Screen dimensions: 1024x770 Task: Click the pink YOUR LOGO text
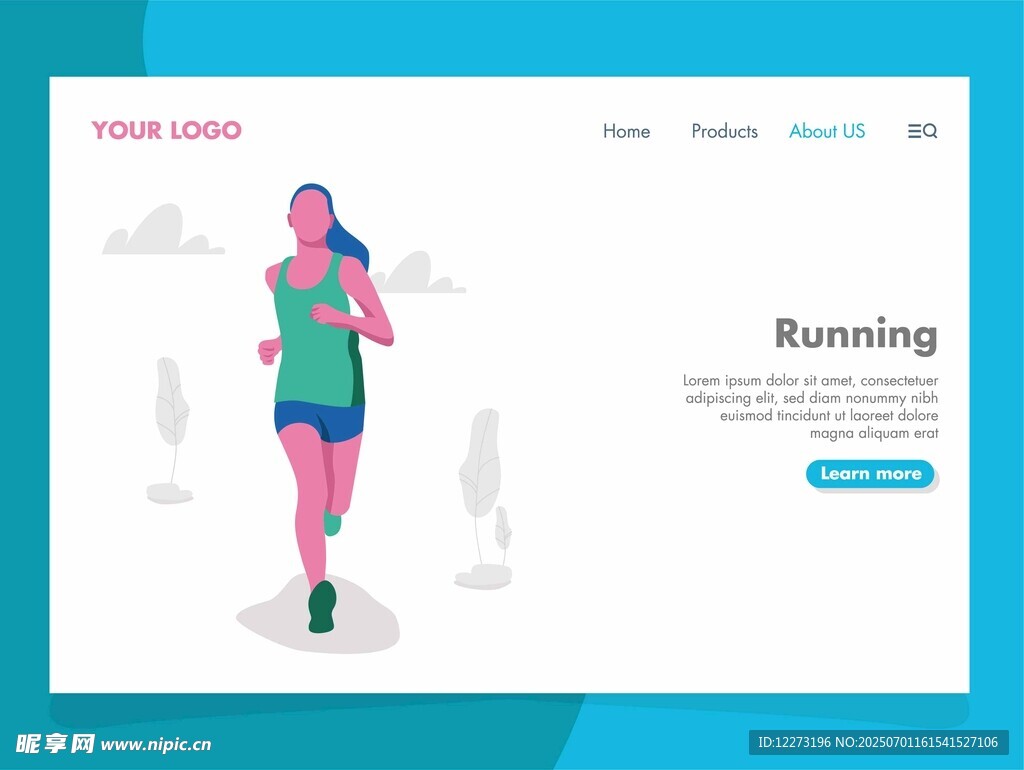[x=166, y=130]
